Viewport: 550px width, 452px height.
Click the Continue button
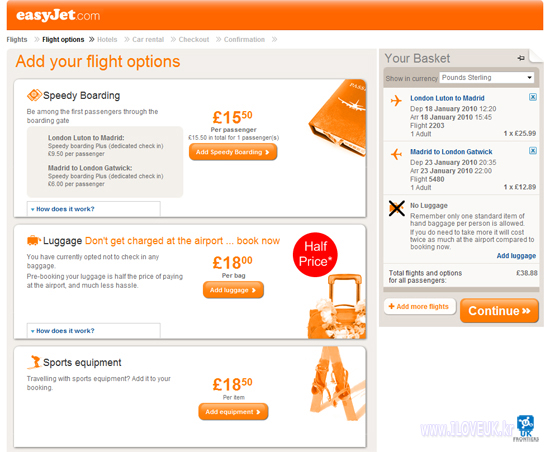(x=499, y=311)
